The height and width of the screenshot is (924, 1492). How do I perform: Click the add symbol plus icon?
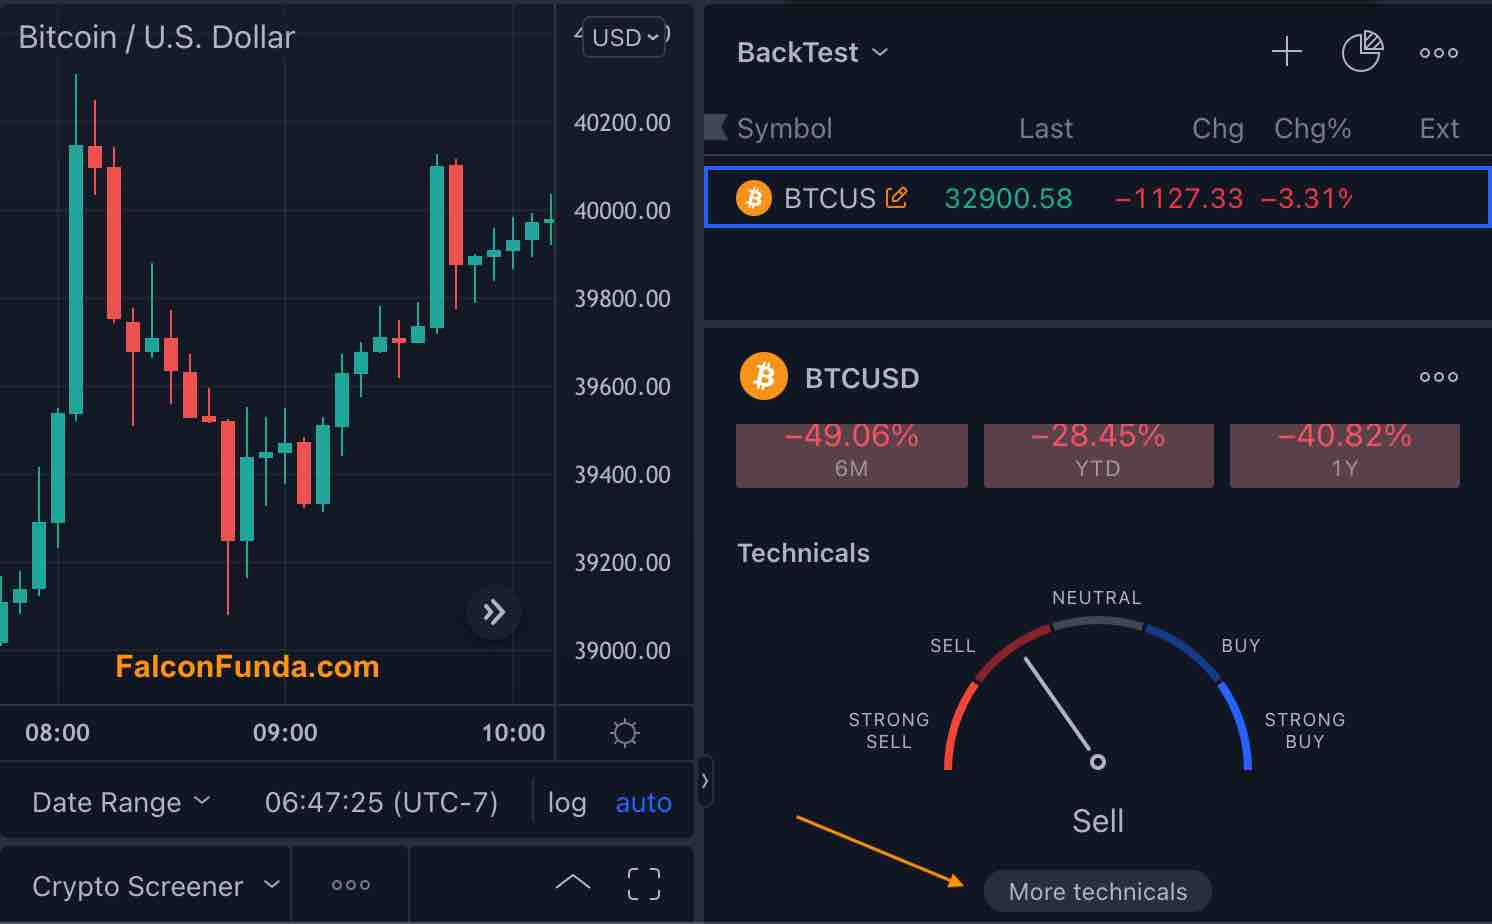[x=1286, y=52]
